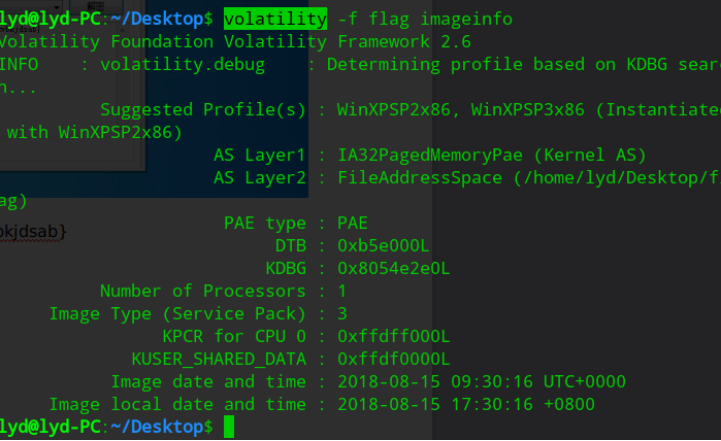
Task: Click 'FileAddressSpace' value of AS Layer2
Action: [419, 178]
